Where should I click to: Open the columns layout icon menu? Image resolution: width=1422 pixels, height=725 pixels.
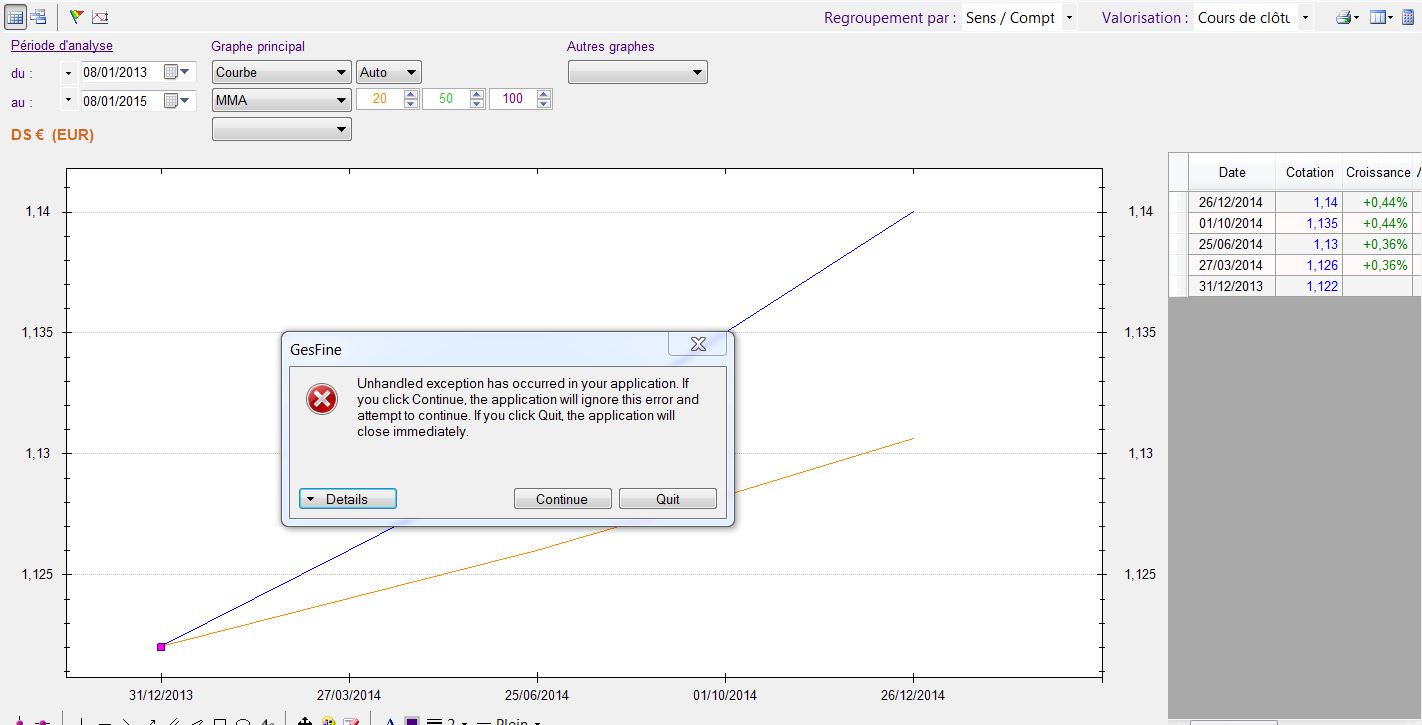(1382, 17)
